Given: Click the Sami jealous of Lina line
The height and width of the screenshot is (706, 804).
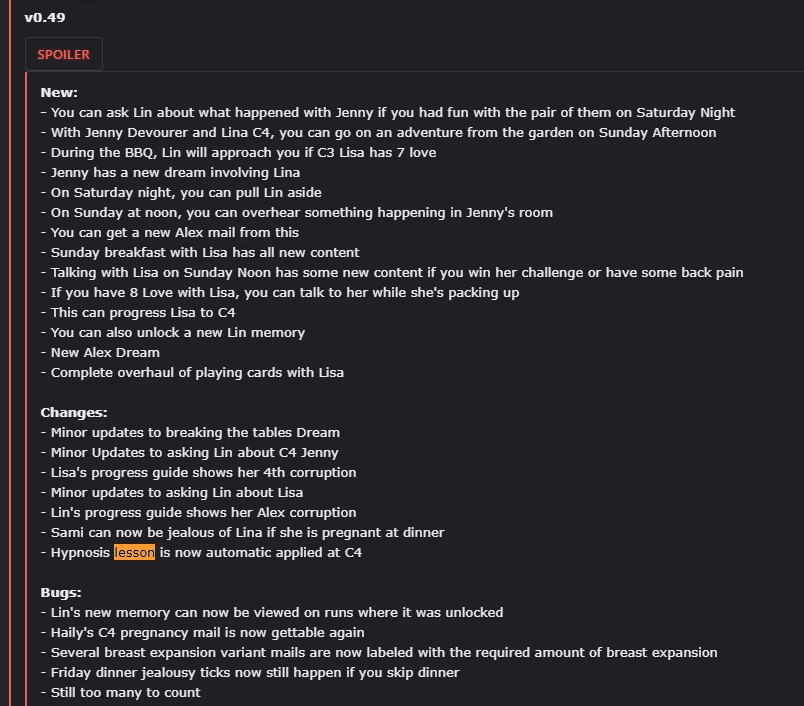Looking at the screenshot, I should click(x=247, y=532).
